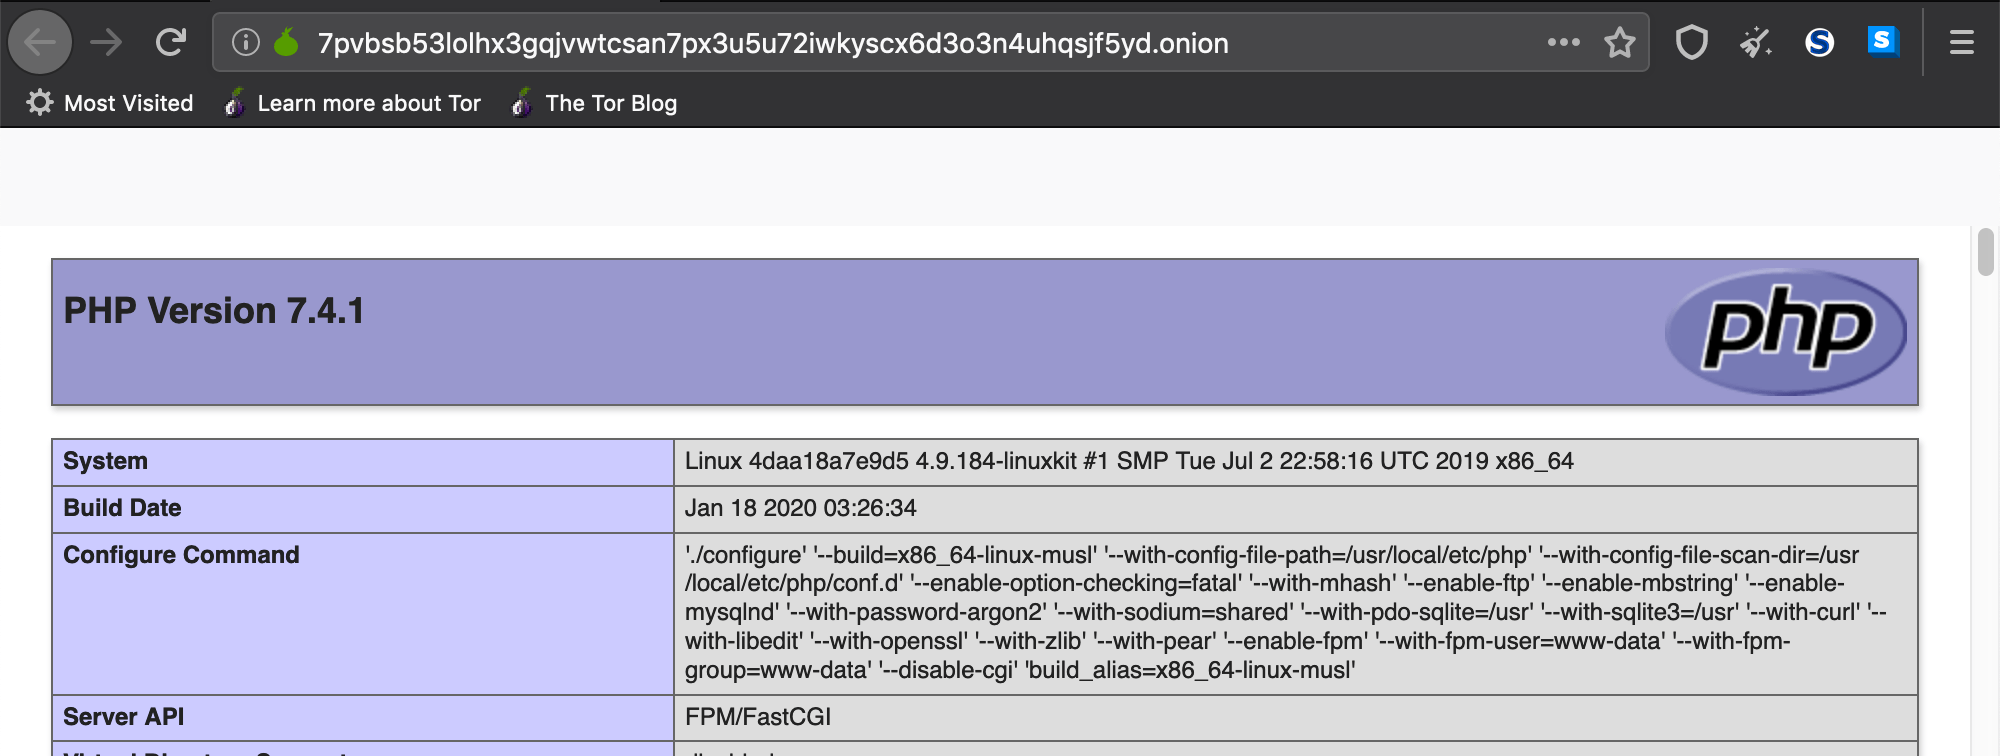The image size is (2000, 756).
Task: Click the FPM/FastCGI Server API value
Action: click(758, 717)
